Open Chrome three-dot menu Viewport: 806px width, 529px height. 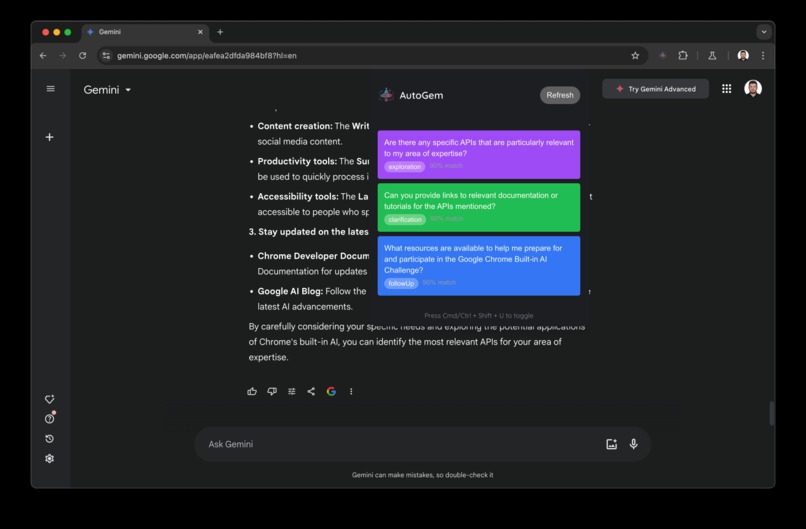[763, 56]
